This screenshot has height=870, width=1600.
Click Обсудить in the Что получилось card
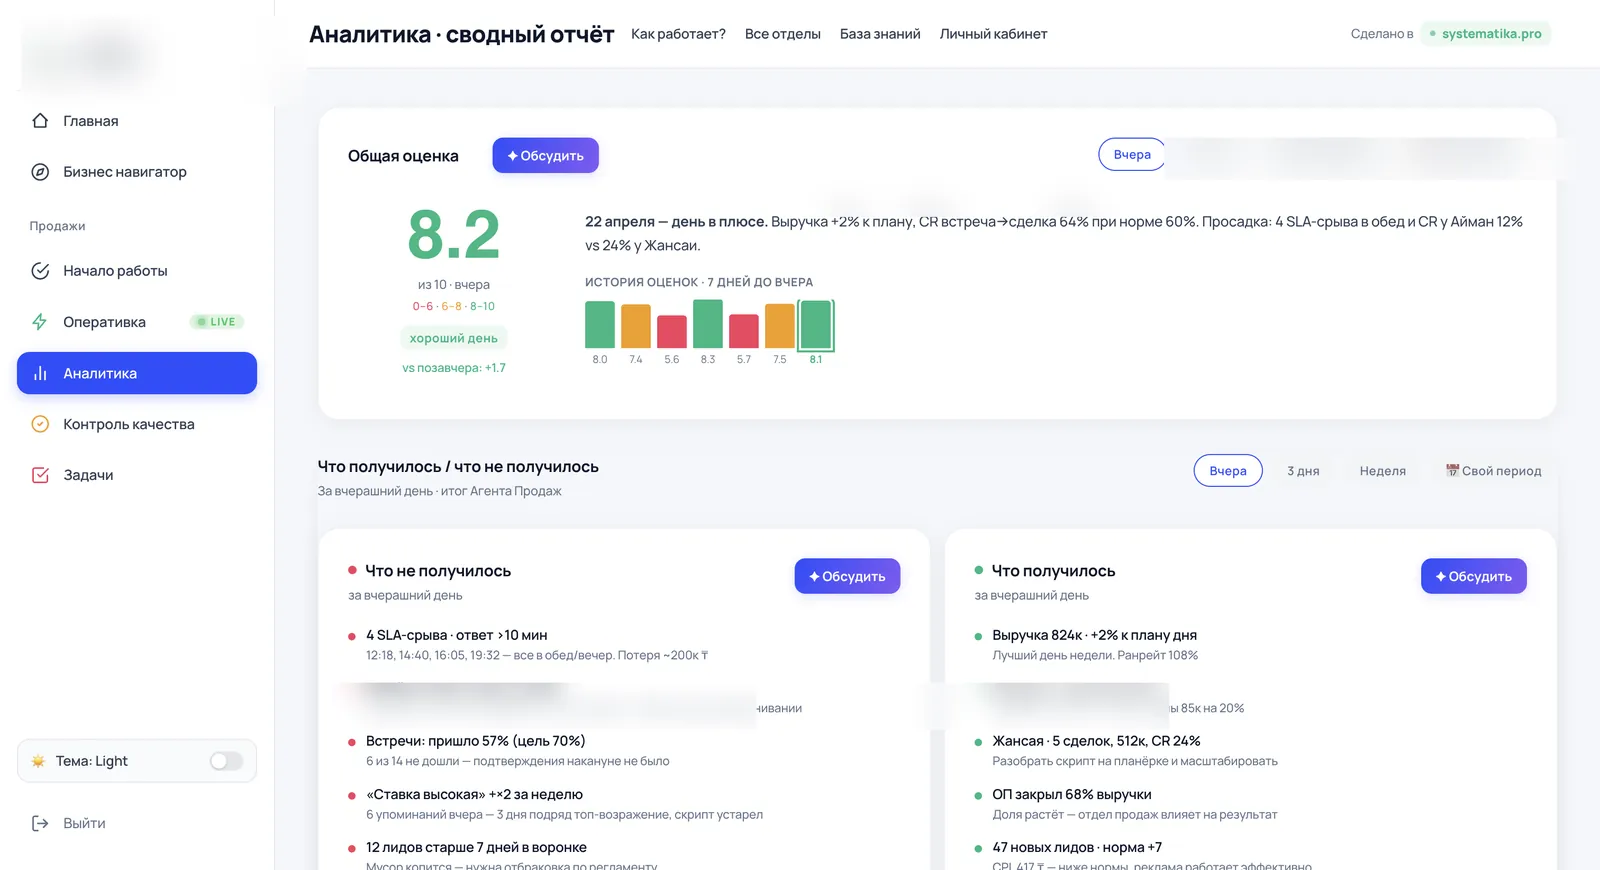point(1473,576)
